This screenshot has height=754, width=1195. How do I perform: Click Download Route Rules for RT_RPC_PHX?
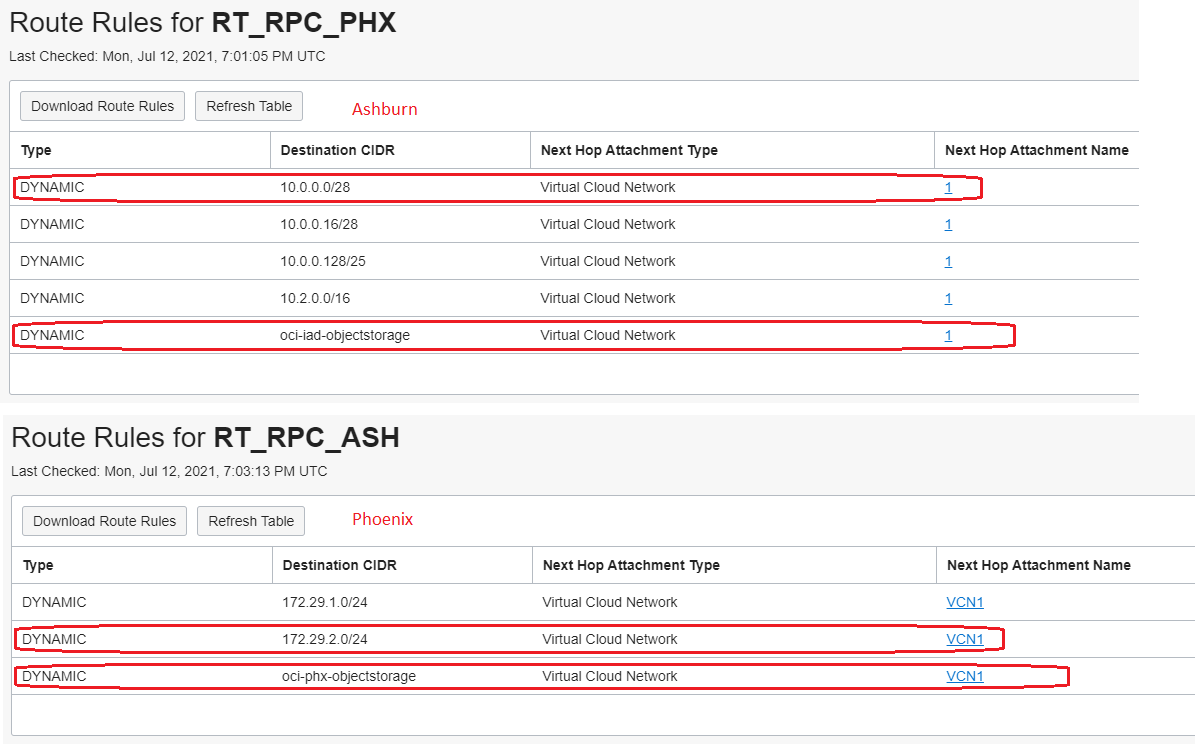click(102, 106)
